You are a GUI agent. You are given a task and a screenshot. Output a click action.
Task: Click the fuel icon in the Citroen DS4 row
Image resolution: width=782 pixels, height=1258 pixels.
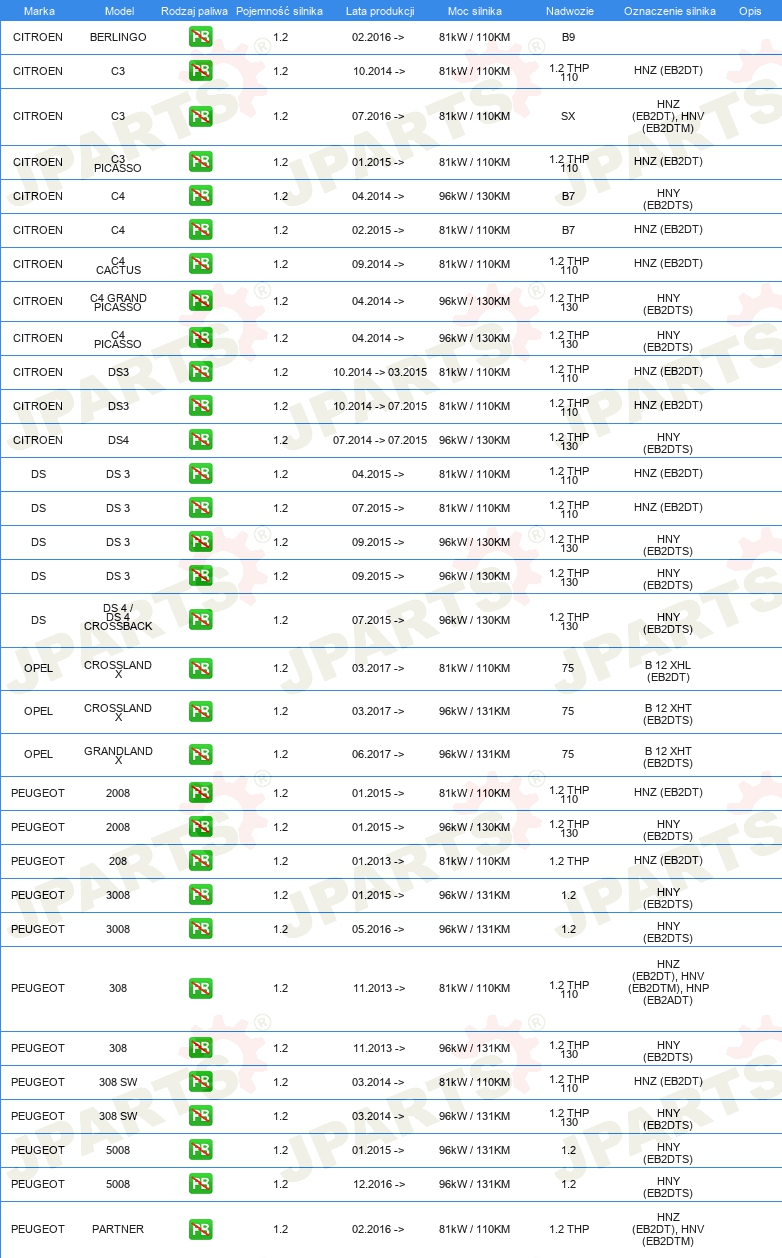click(x=200, y=441)
